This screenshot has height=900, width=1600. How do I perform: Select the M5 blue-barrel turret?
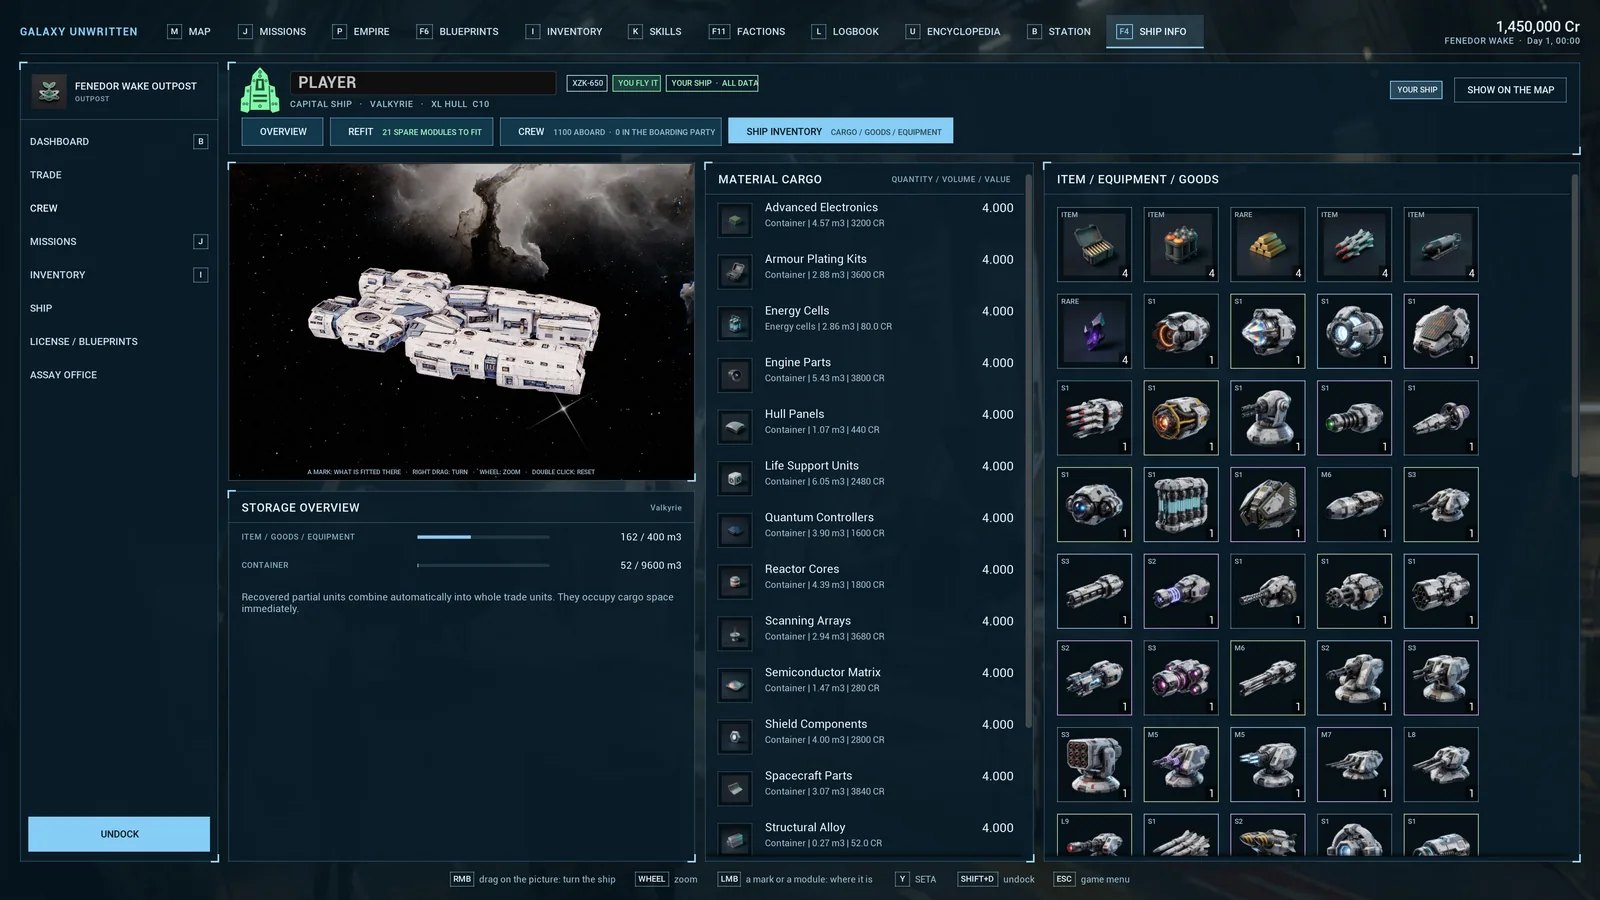(1268, 765)
